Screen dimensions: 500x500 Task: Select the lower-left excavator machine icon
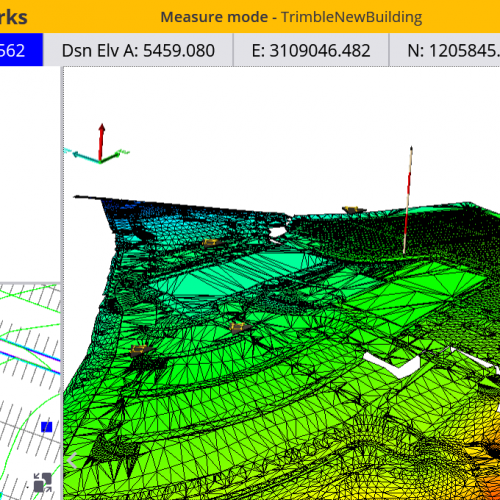tap(141, 350)
